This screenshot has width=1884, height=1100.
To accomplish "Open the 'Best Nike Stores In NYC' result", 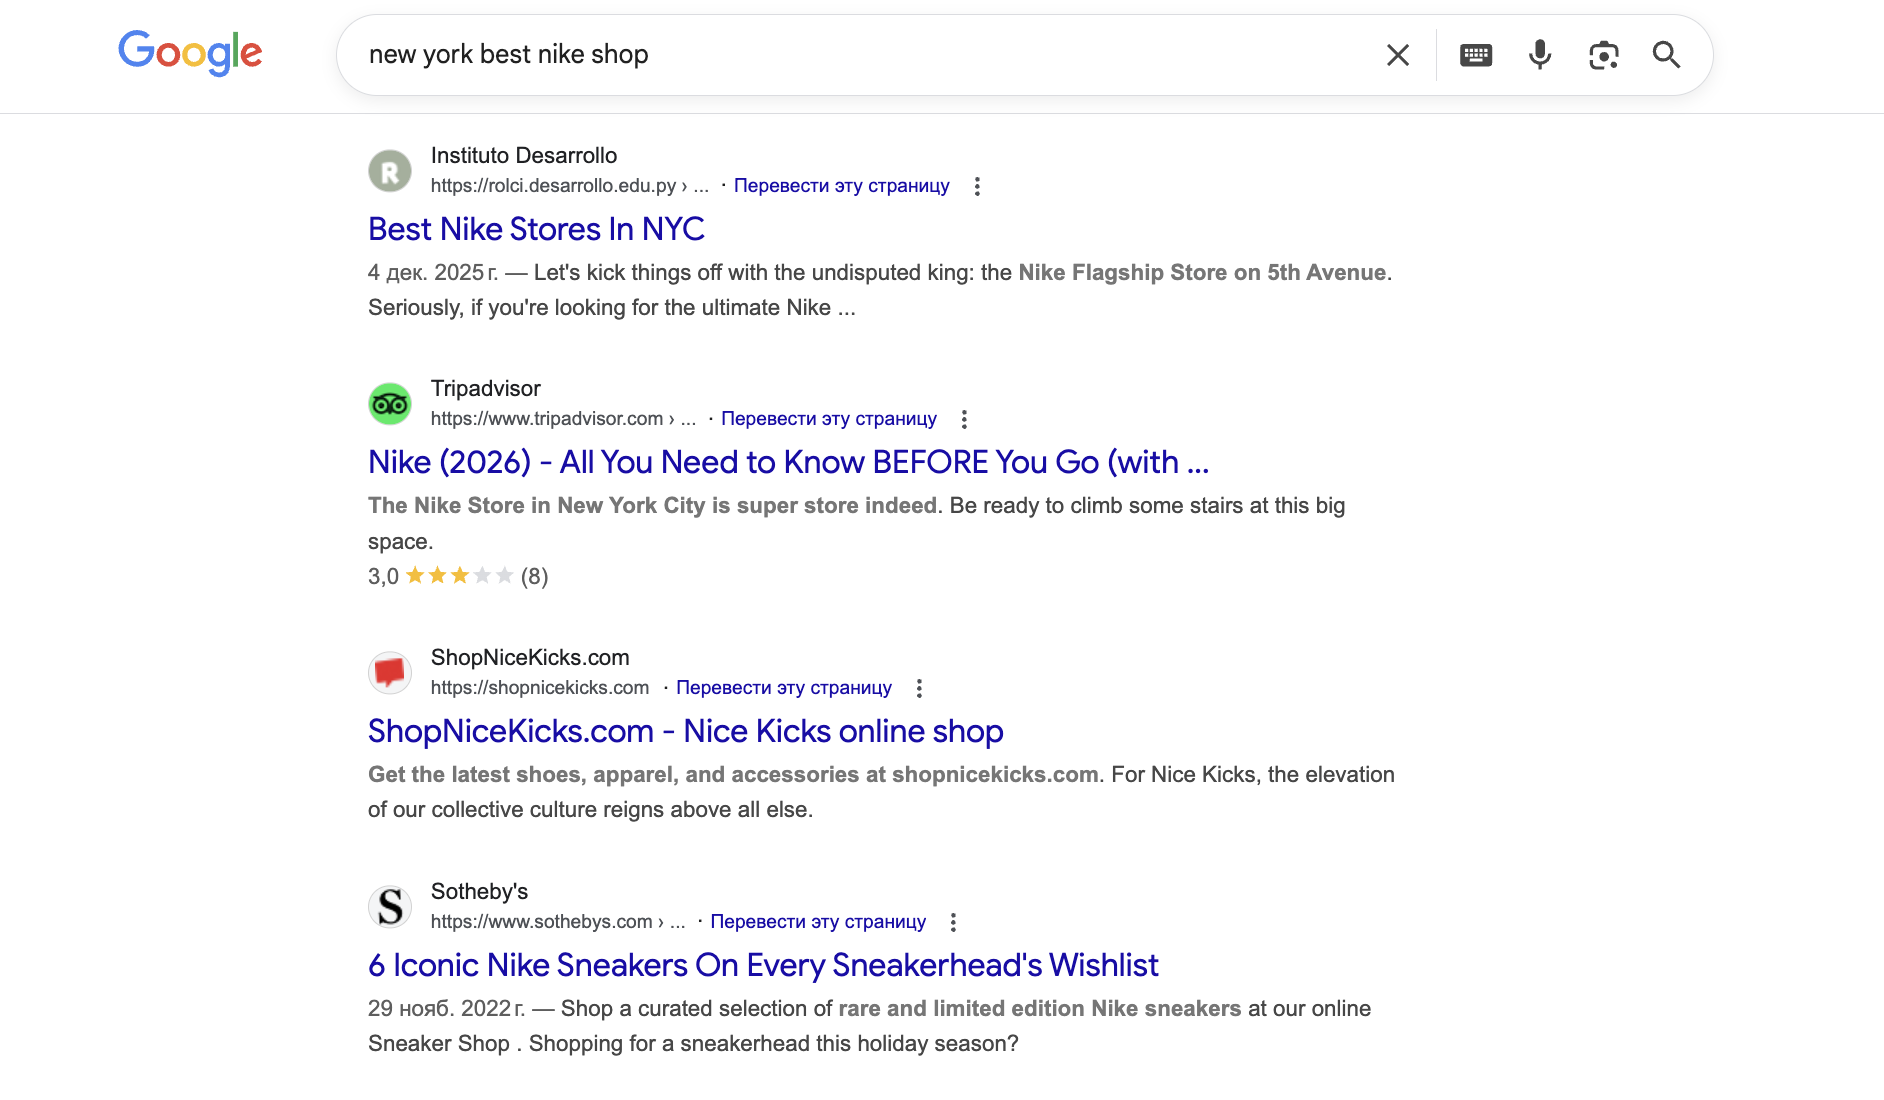I will pyautogui.click(x=536, y=229).
